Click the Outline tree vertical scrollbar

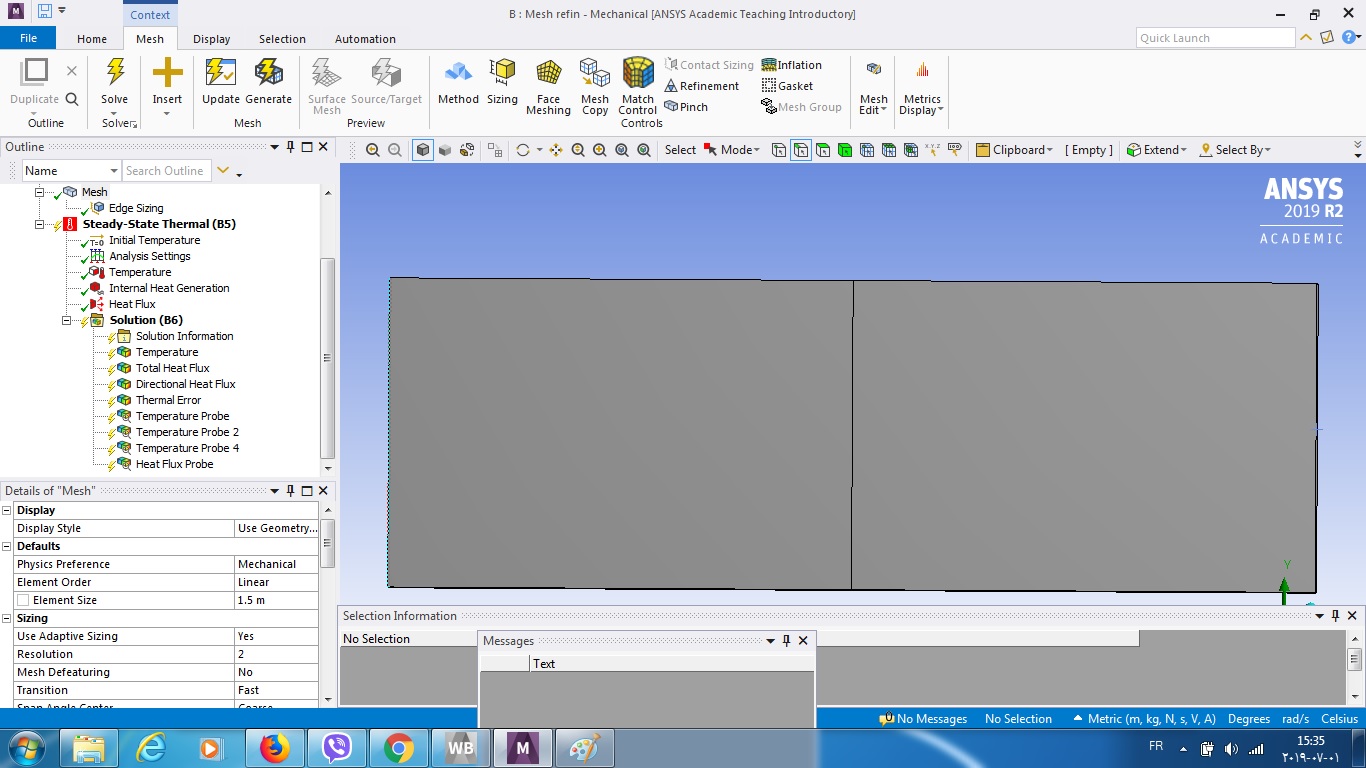click(x=327, y=357)
